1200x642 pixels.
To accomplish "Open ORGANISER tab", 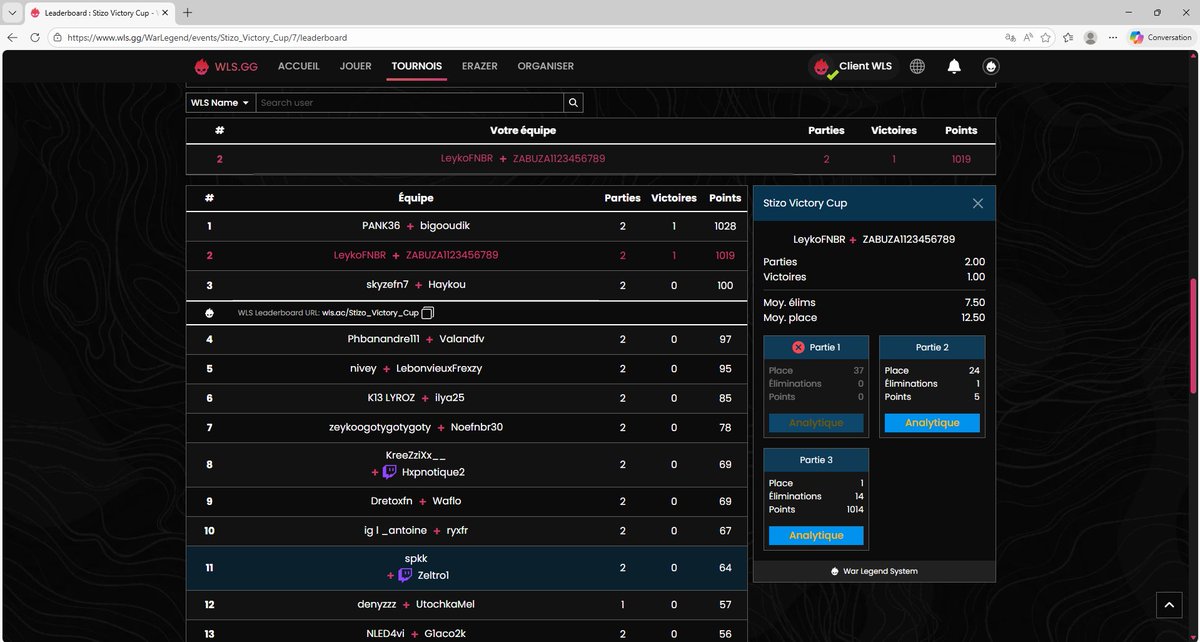I will tap(546, 66).
